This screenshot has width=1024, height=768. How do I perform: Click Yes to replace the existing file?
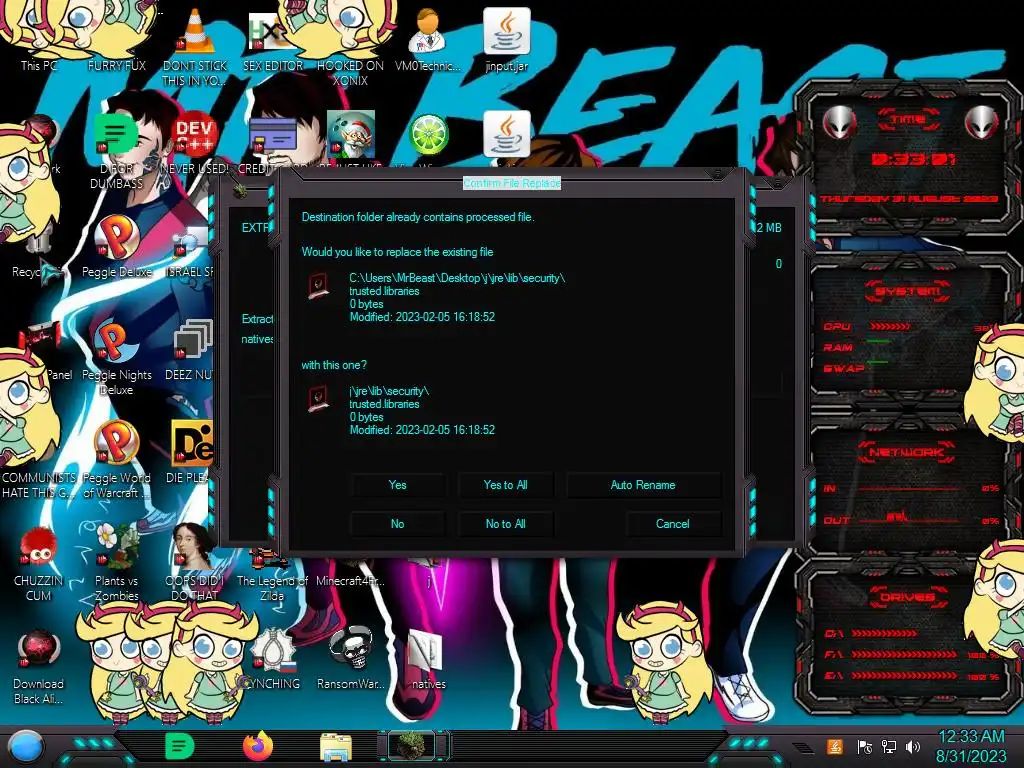[x=397, y=485]
